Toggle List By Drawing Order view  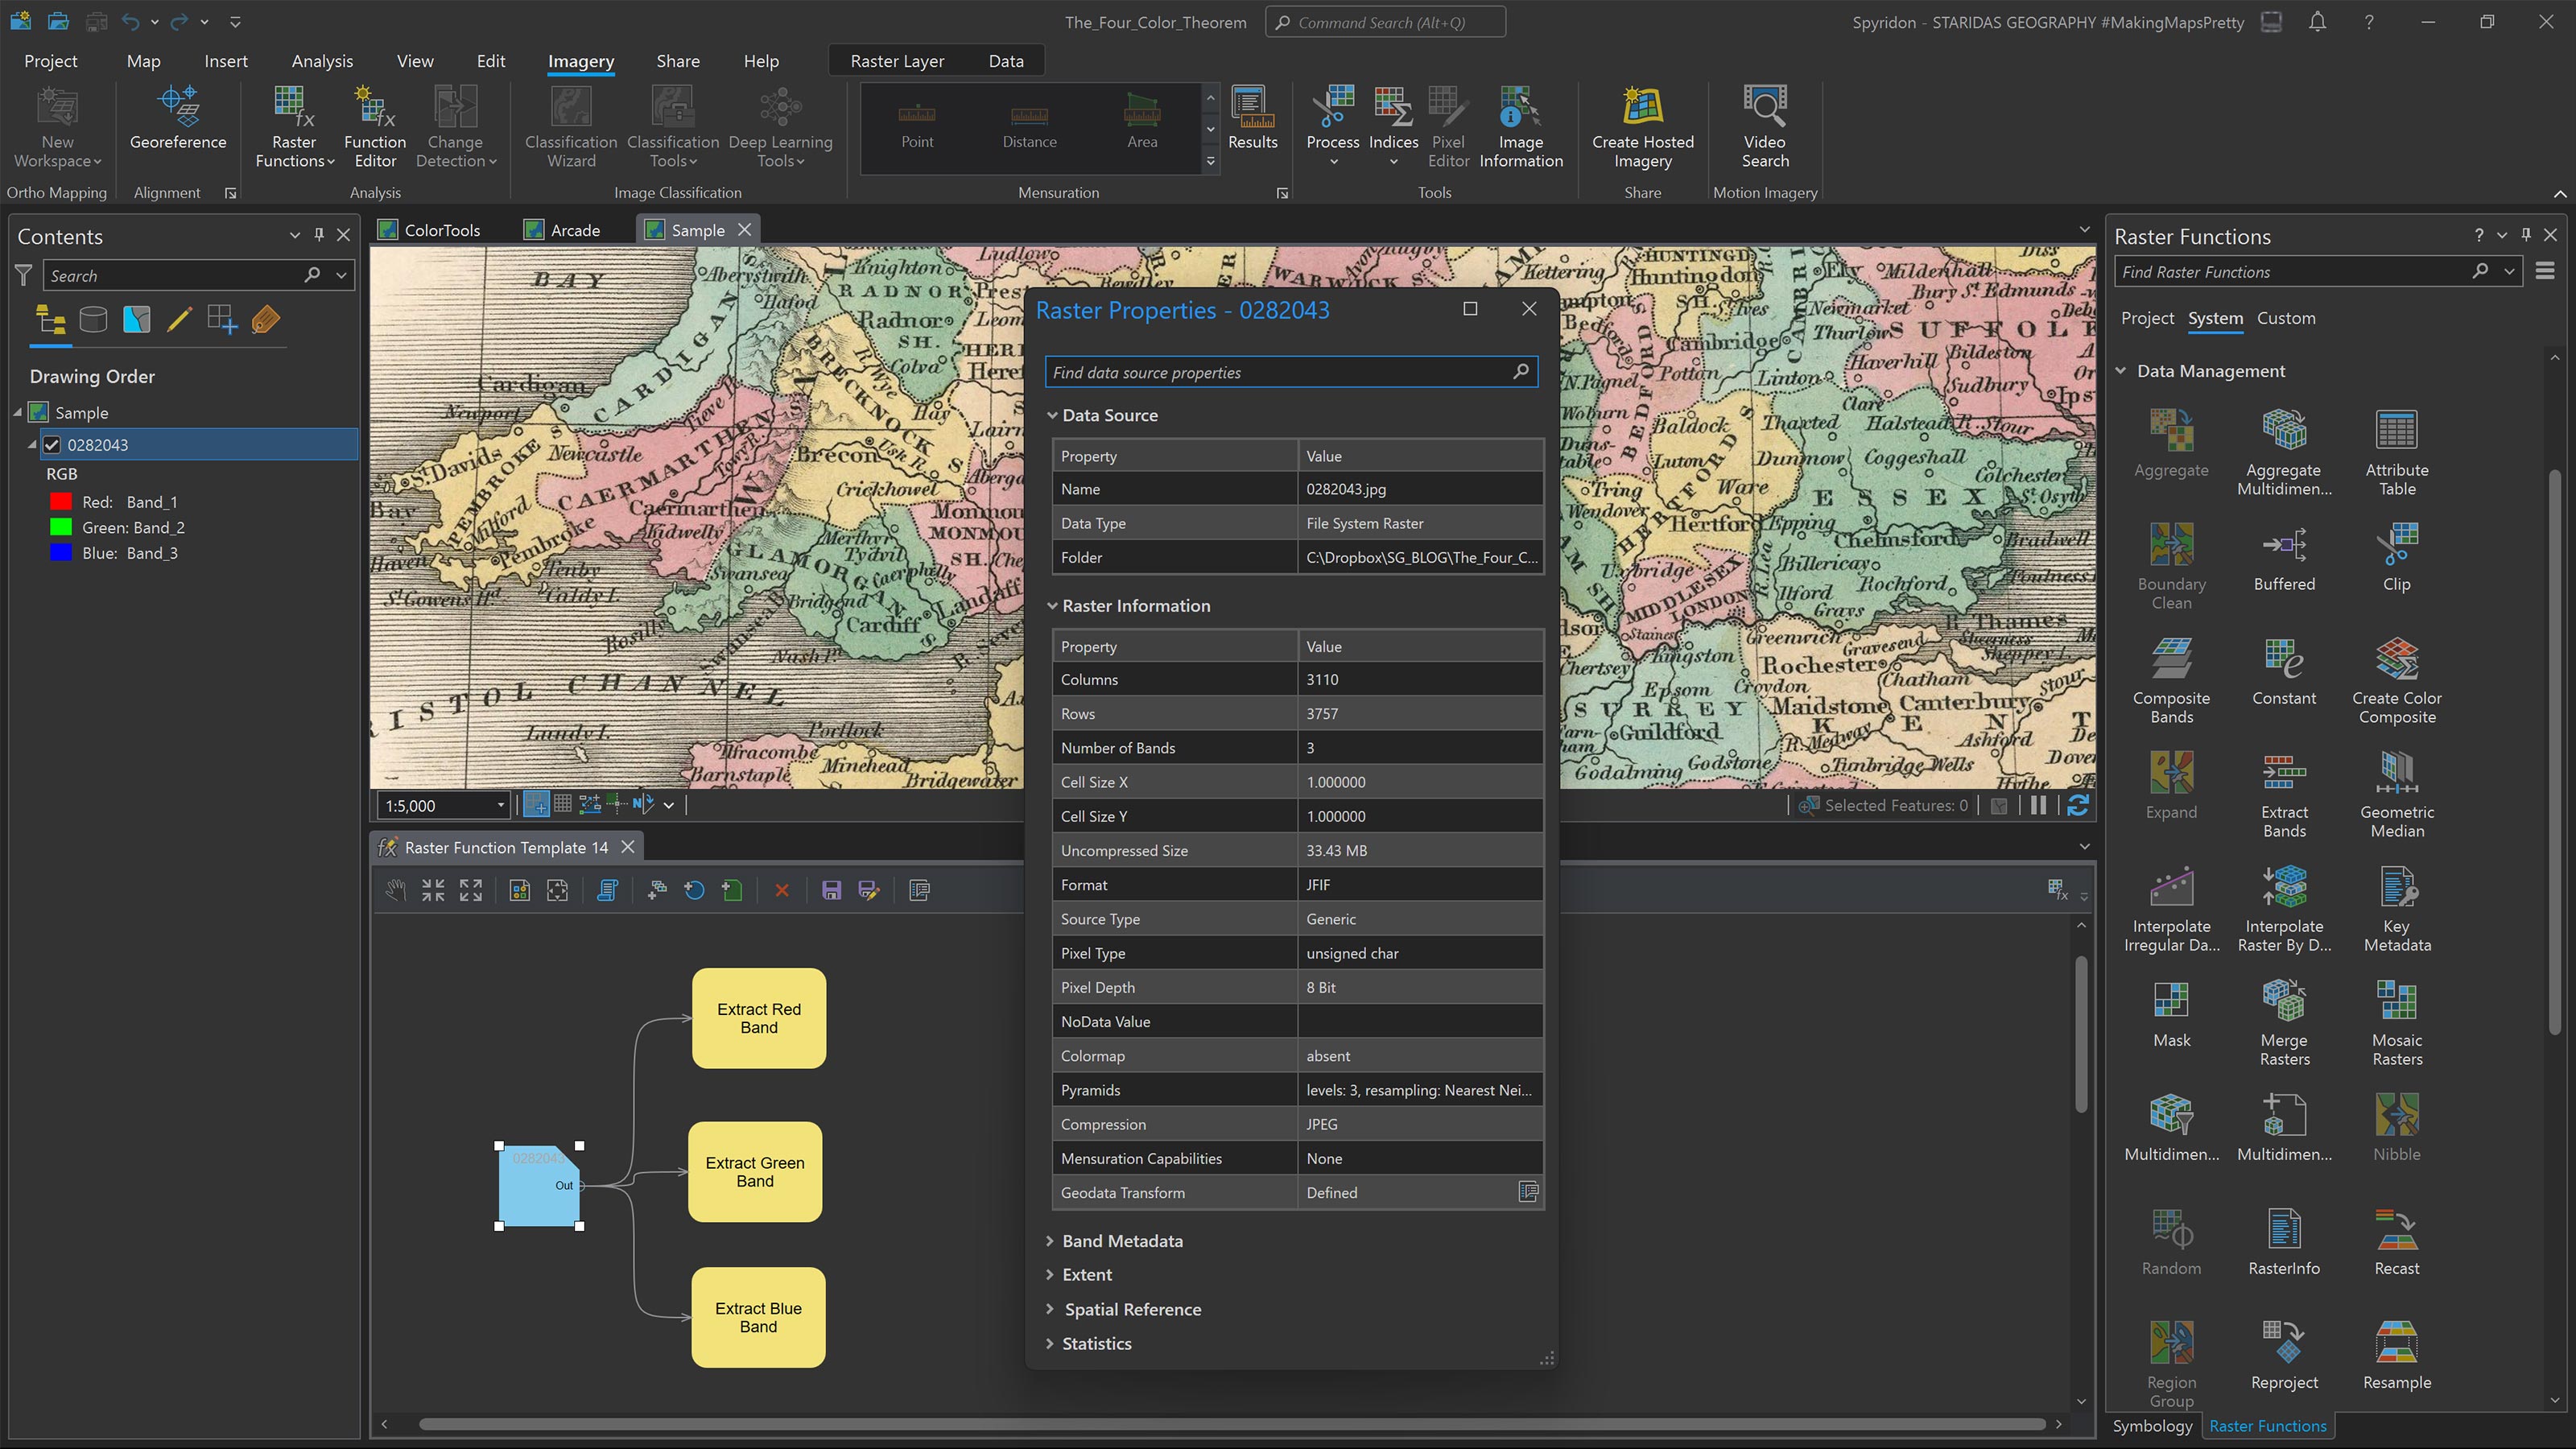coord(50,320)
